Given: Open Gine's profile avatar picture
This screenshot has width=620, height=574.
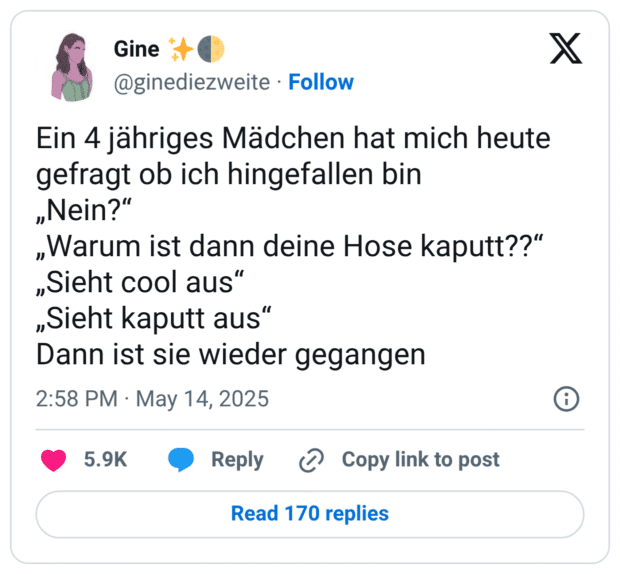Looking at the screenshot, I should click(x=73, y=64).
